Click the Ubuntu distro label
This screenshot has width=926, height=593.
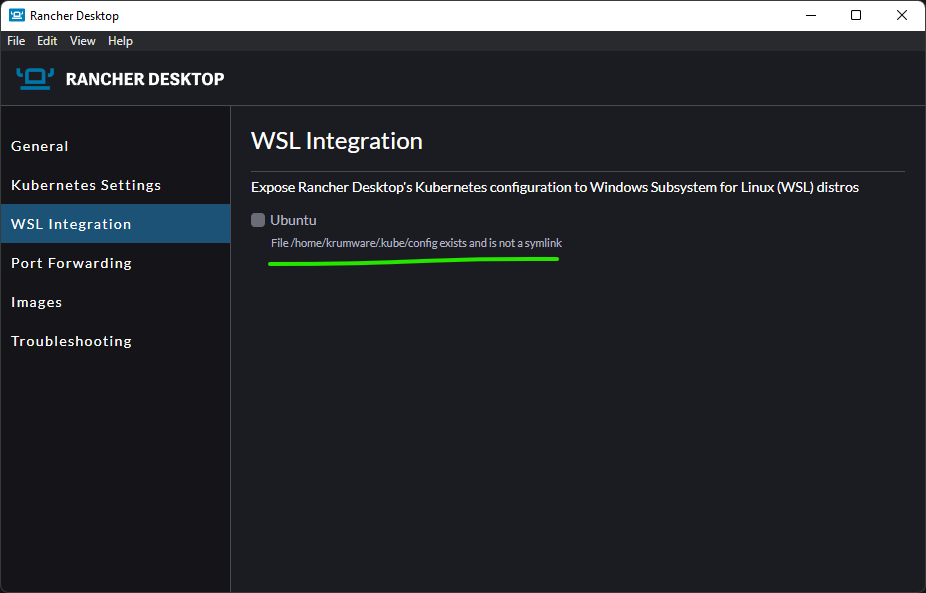tap(293, 220)
